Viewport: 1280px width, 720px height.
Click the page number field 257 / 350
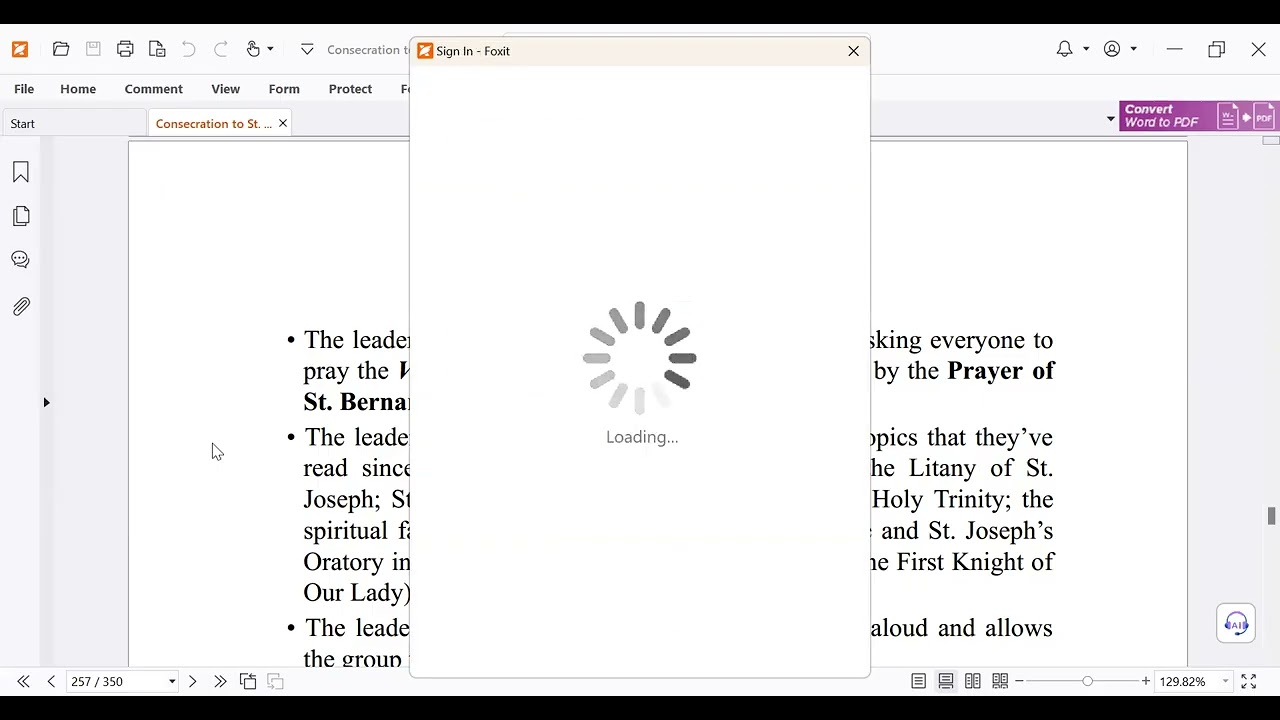click(115, 681)
